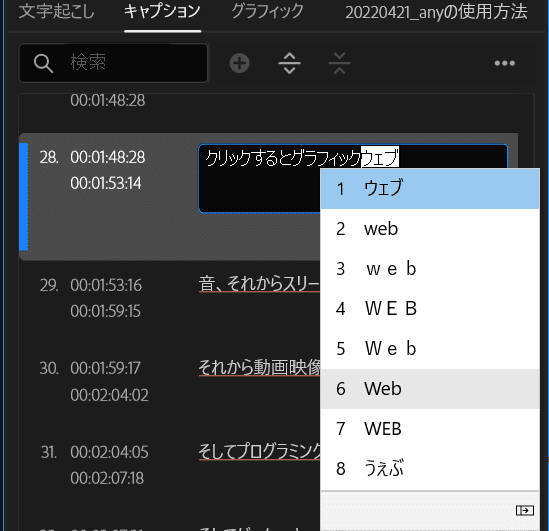Click timecode 00:02:04:05 of caption 31
This screenshot has width=549, height=531.
[x=109, y=452]
